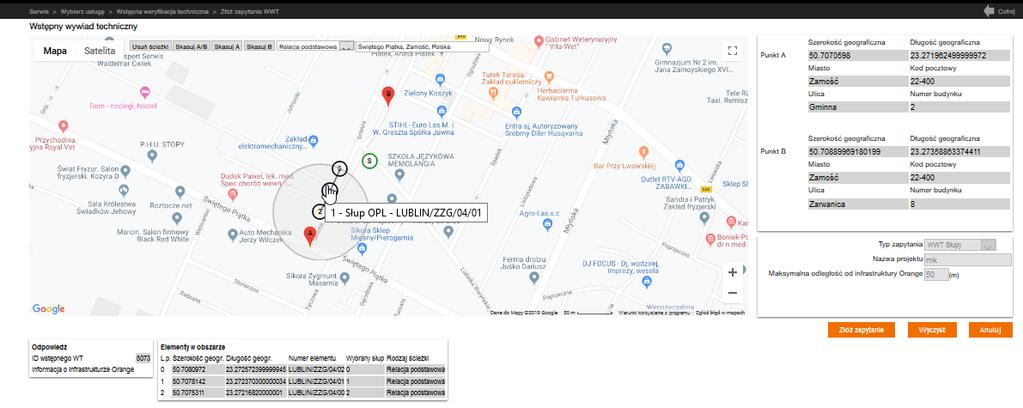Click Sikora Zygmunt Masarnia pin

coord(344,277)
